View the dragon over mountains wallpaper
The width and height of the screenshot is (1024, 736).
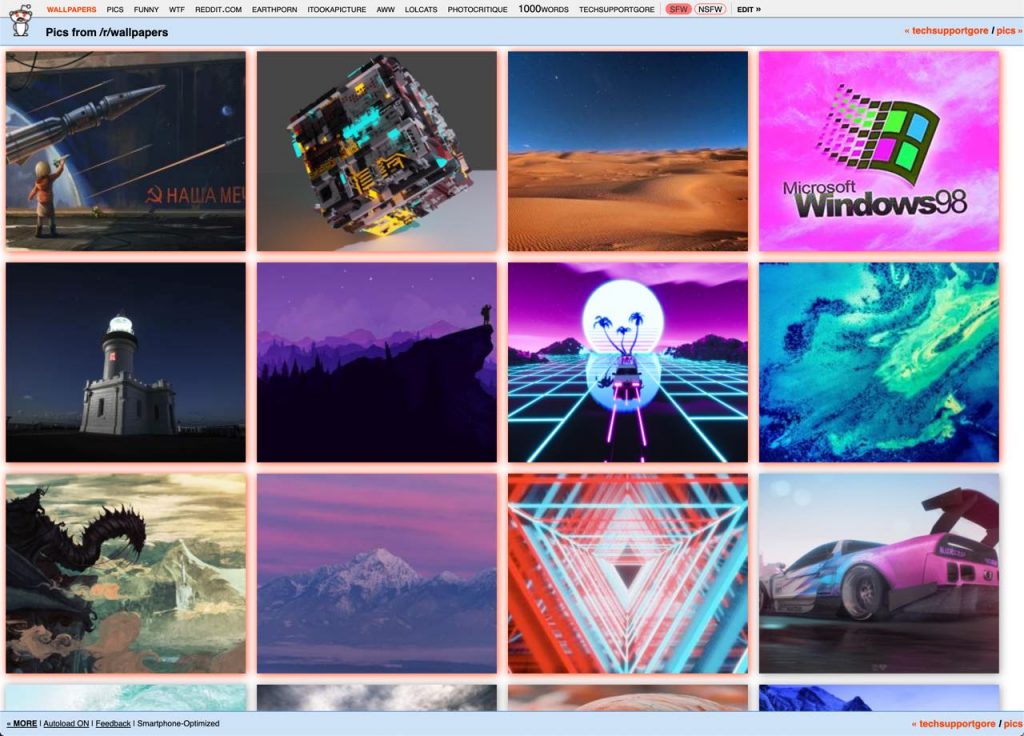click(126, 573)
